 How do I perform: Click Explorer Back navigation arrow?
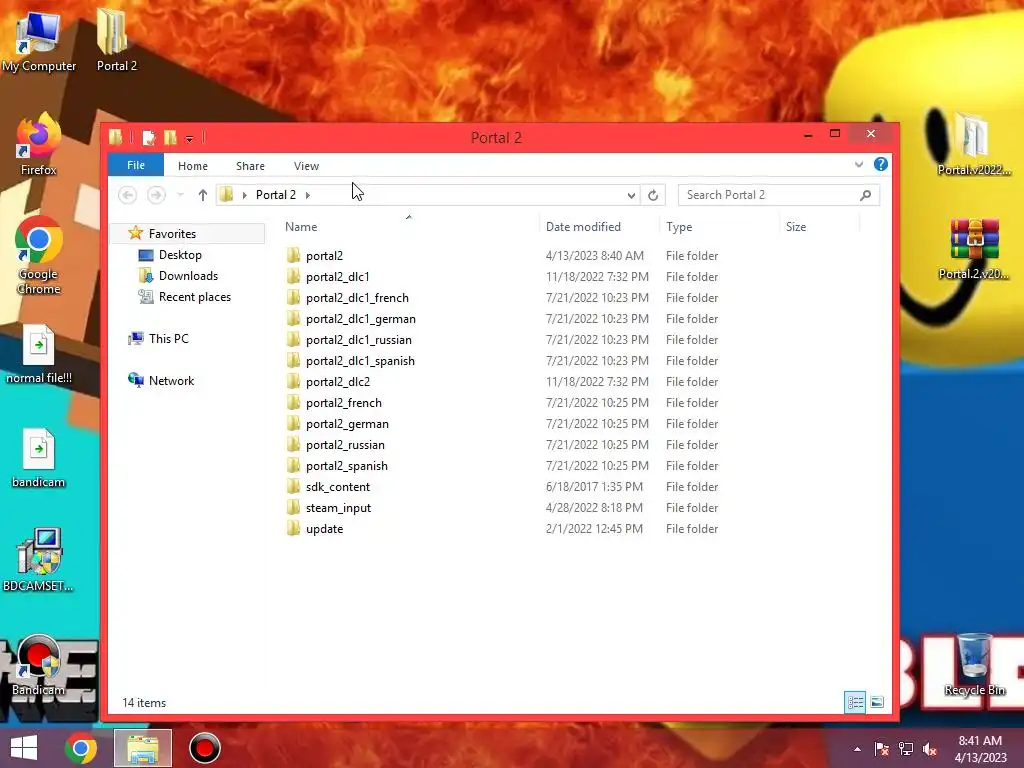[127, 195]
